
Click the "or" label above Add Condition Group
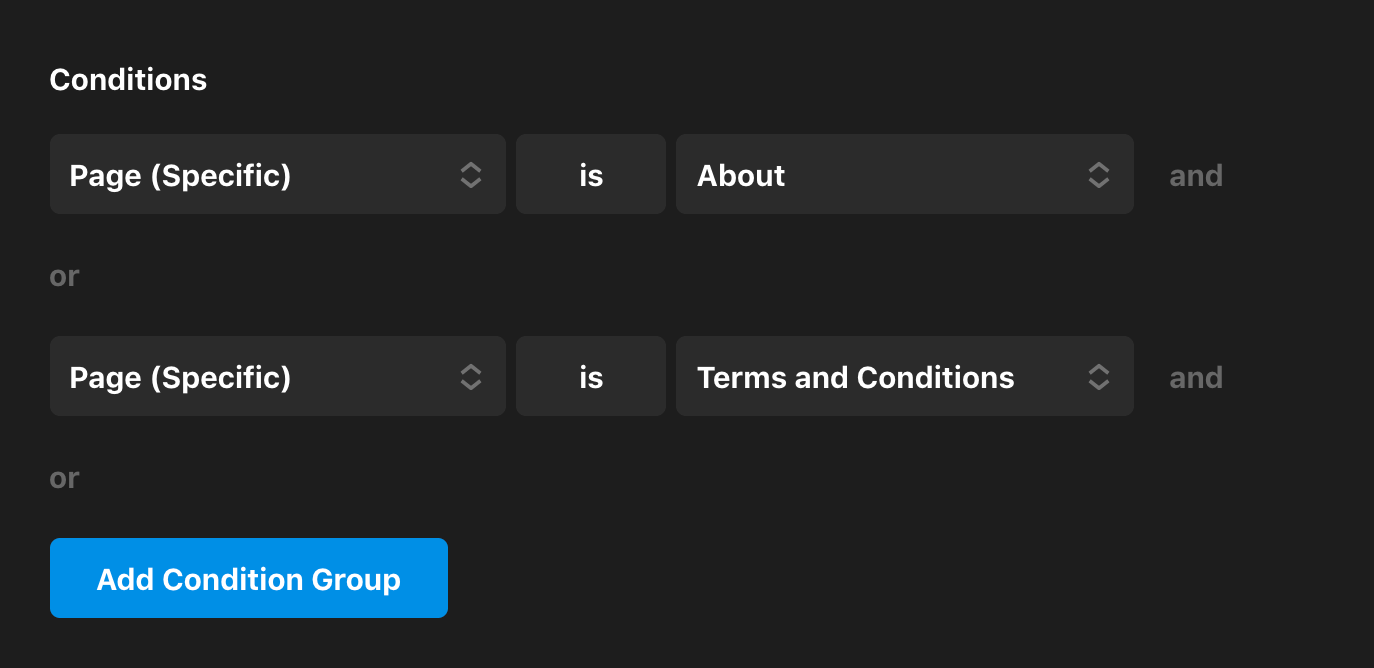(x=64, y=478)
